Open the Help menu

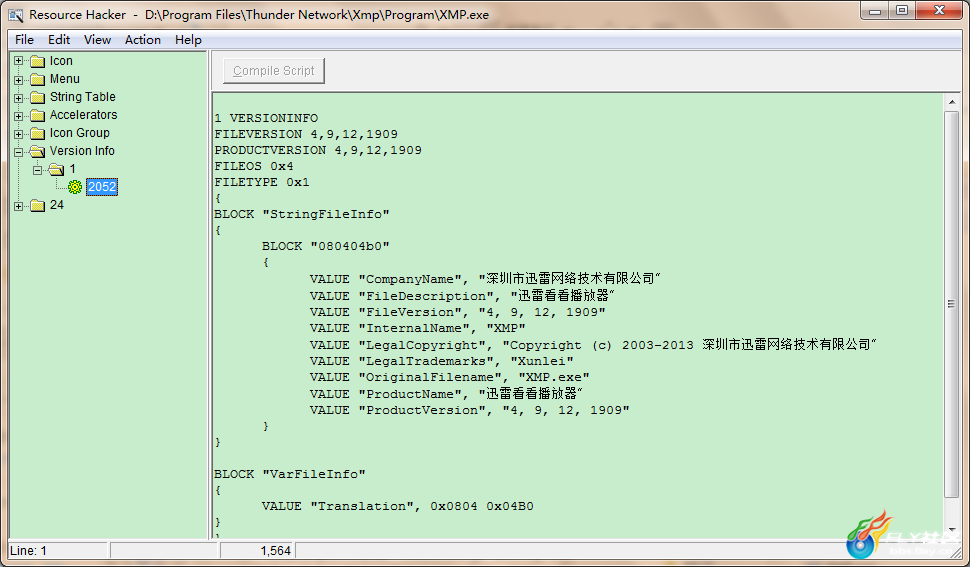[188, 40]
